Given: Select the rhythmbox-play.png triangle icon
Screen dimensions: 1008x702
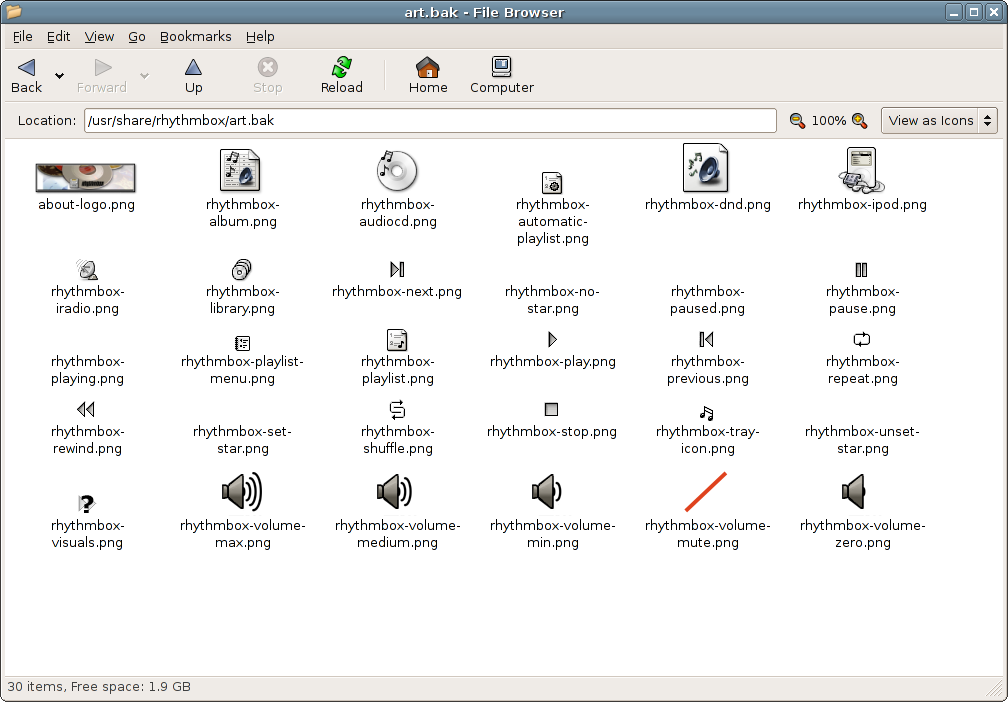Looking at the screenshot, I should tap(552, 339).
